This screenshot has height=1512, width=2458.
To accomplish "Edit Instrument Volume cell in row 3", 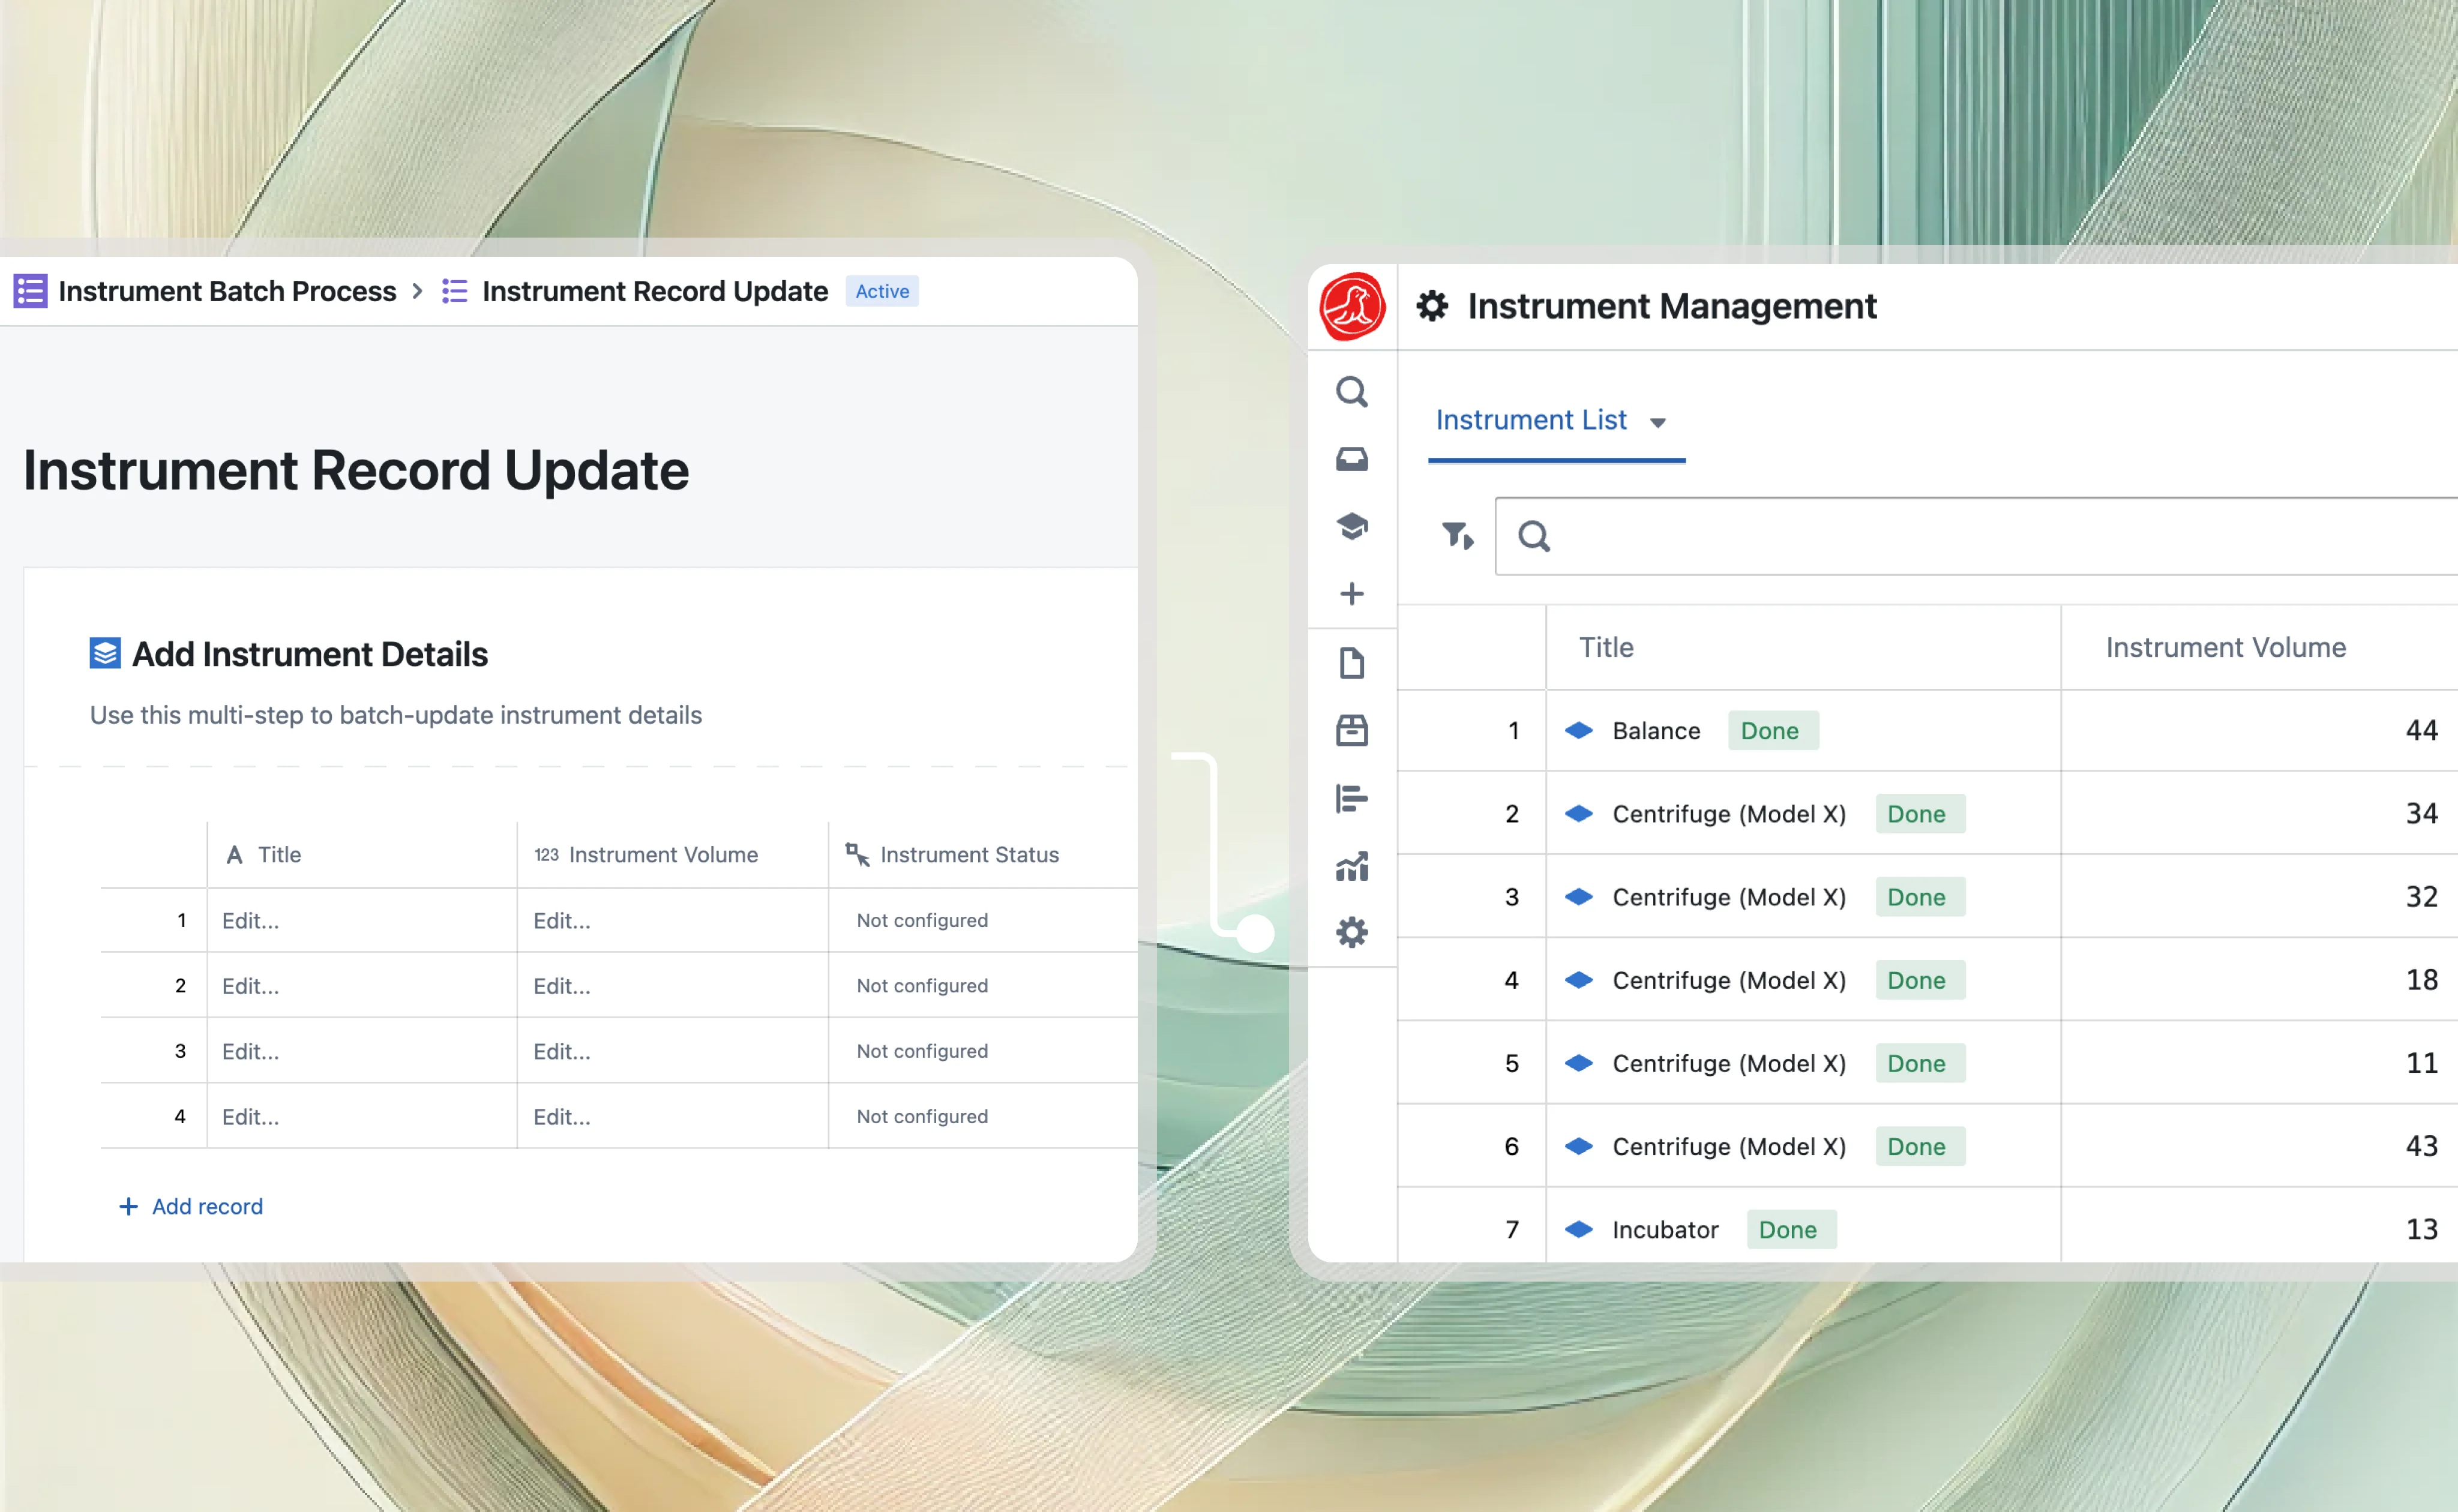I will click(673, 1051).
